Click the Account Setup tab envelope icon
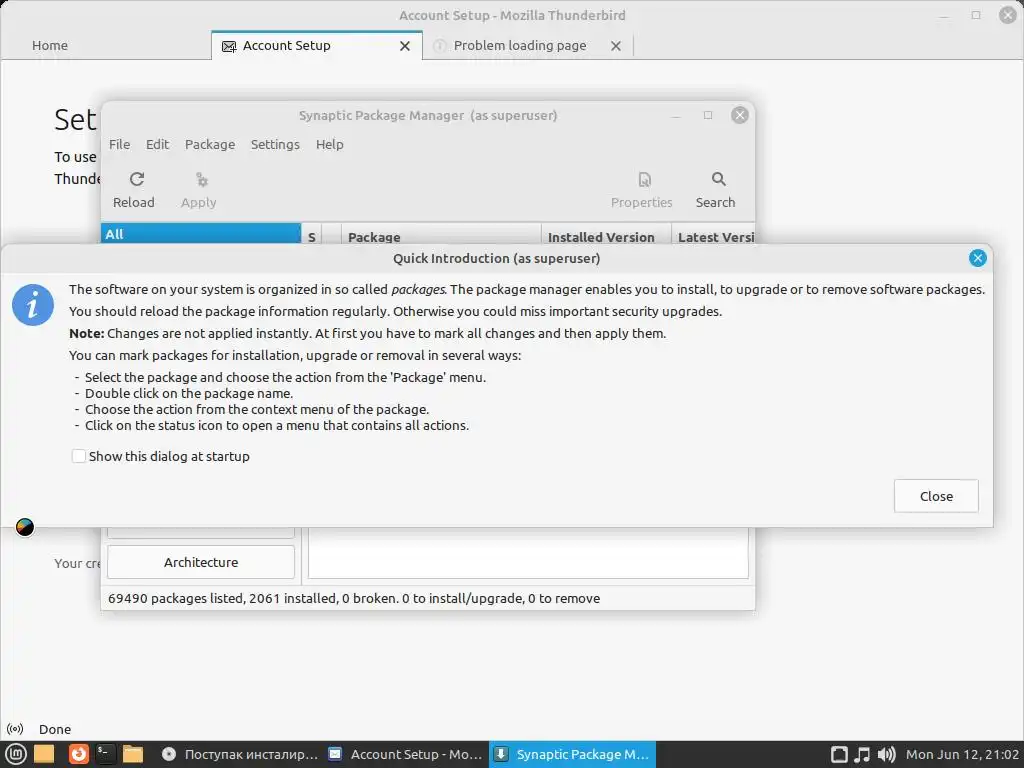1024x768 pixels. coord(229,46)
